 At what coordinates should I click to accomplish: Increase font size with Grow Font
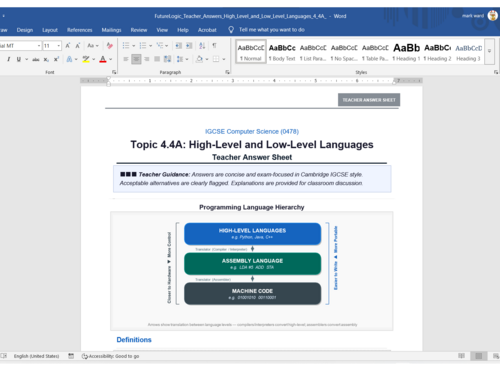click(68, 46)
